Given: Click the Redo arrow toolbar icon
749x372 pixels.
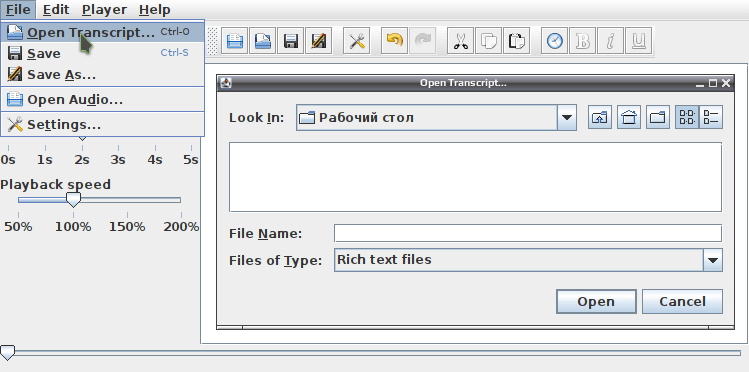Looking at the screenshot, I should 422,41.
